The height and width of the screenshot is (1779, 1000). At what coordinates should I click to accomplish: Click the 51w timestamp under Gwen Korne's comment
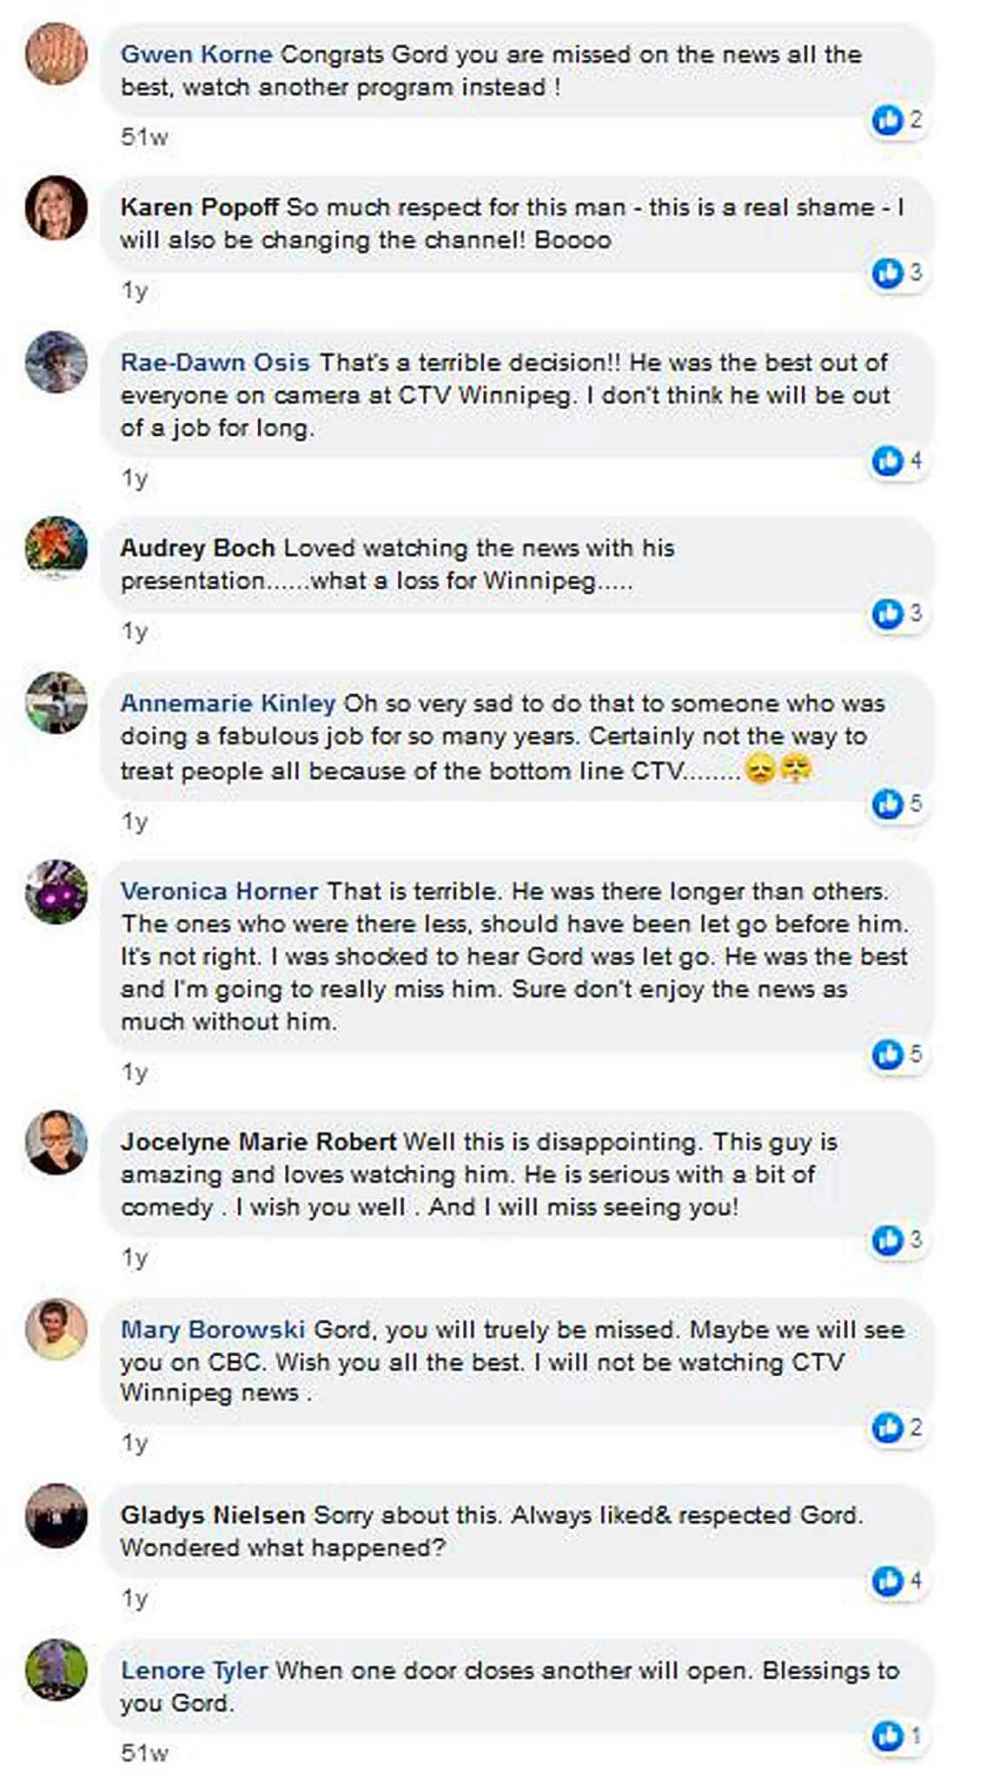pos(144,137)
